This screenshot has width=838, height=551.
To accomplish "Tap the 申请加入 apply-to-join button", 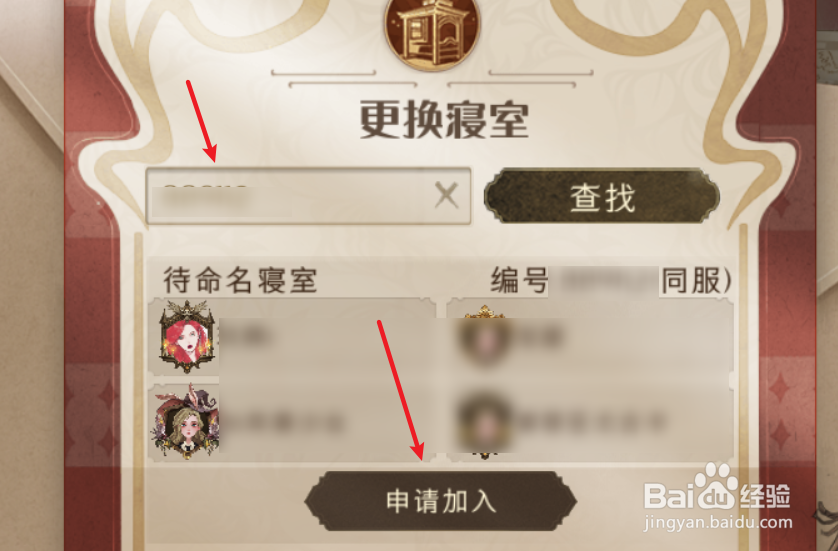I will click(440, 501).
